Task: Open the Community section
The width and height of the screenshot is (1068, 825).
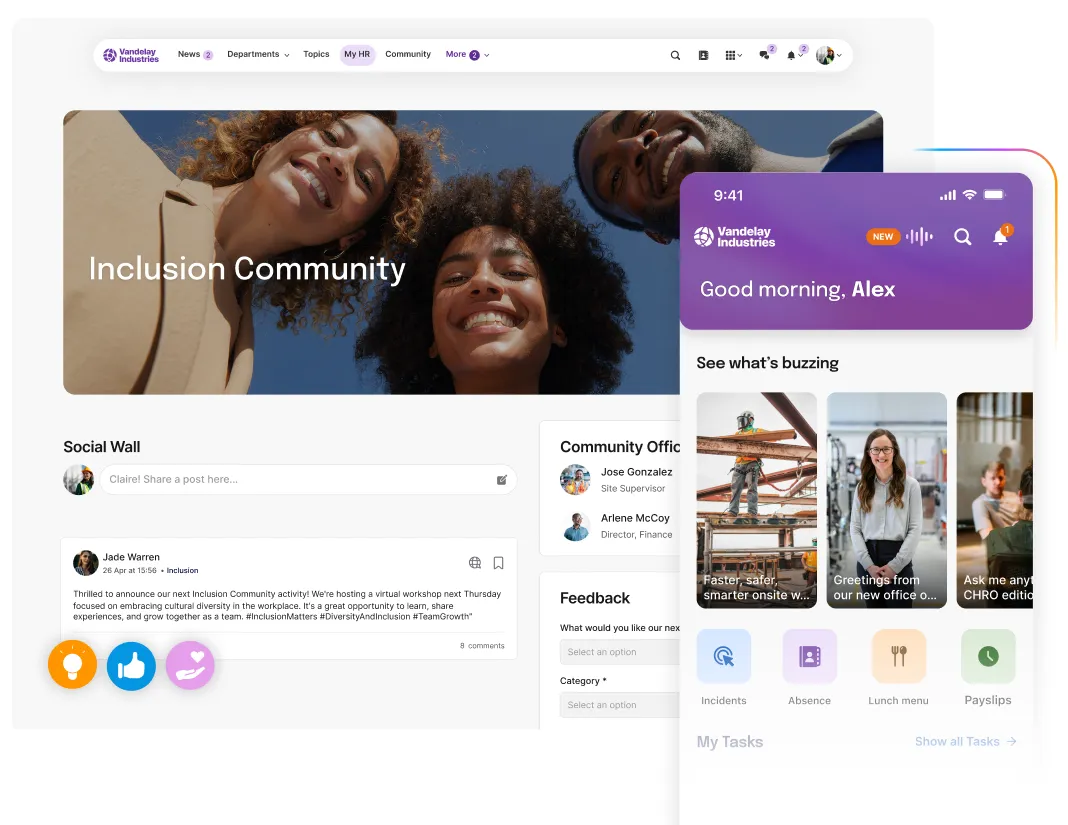Action: pyautogui.click(x=408, y=55)
